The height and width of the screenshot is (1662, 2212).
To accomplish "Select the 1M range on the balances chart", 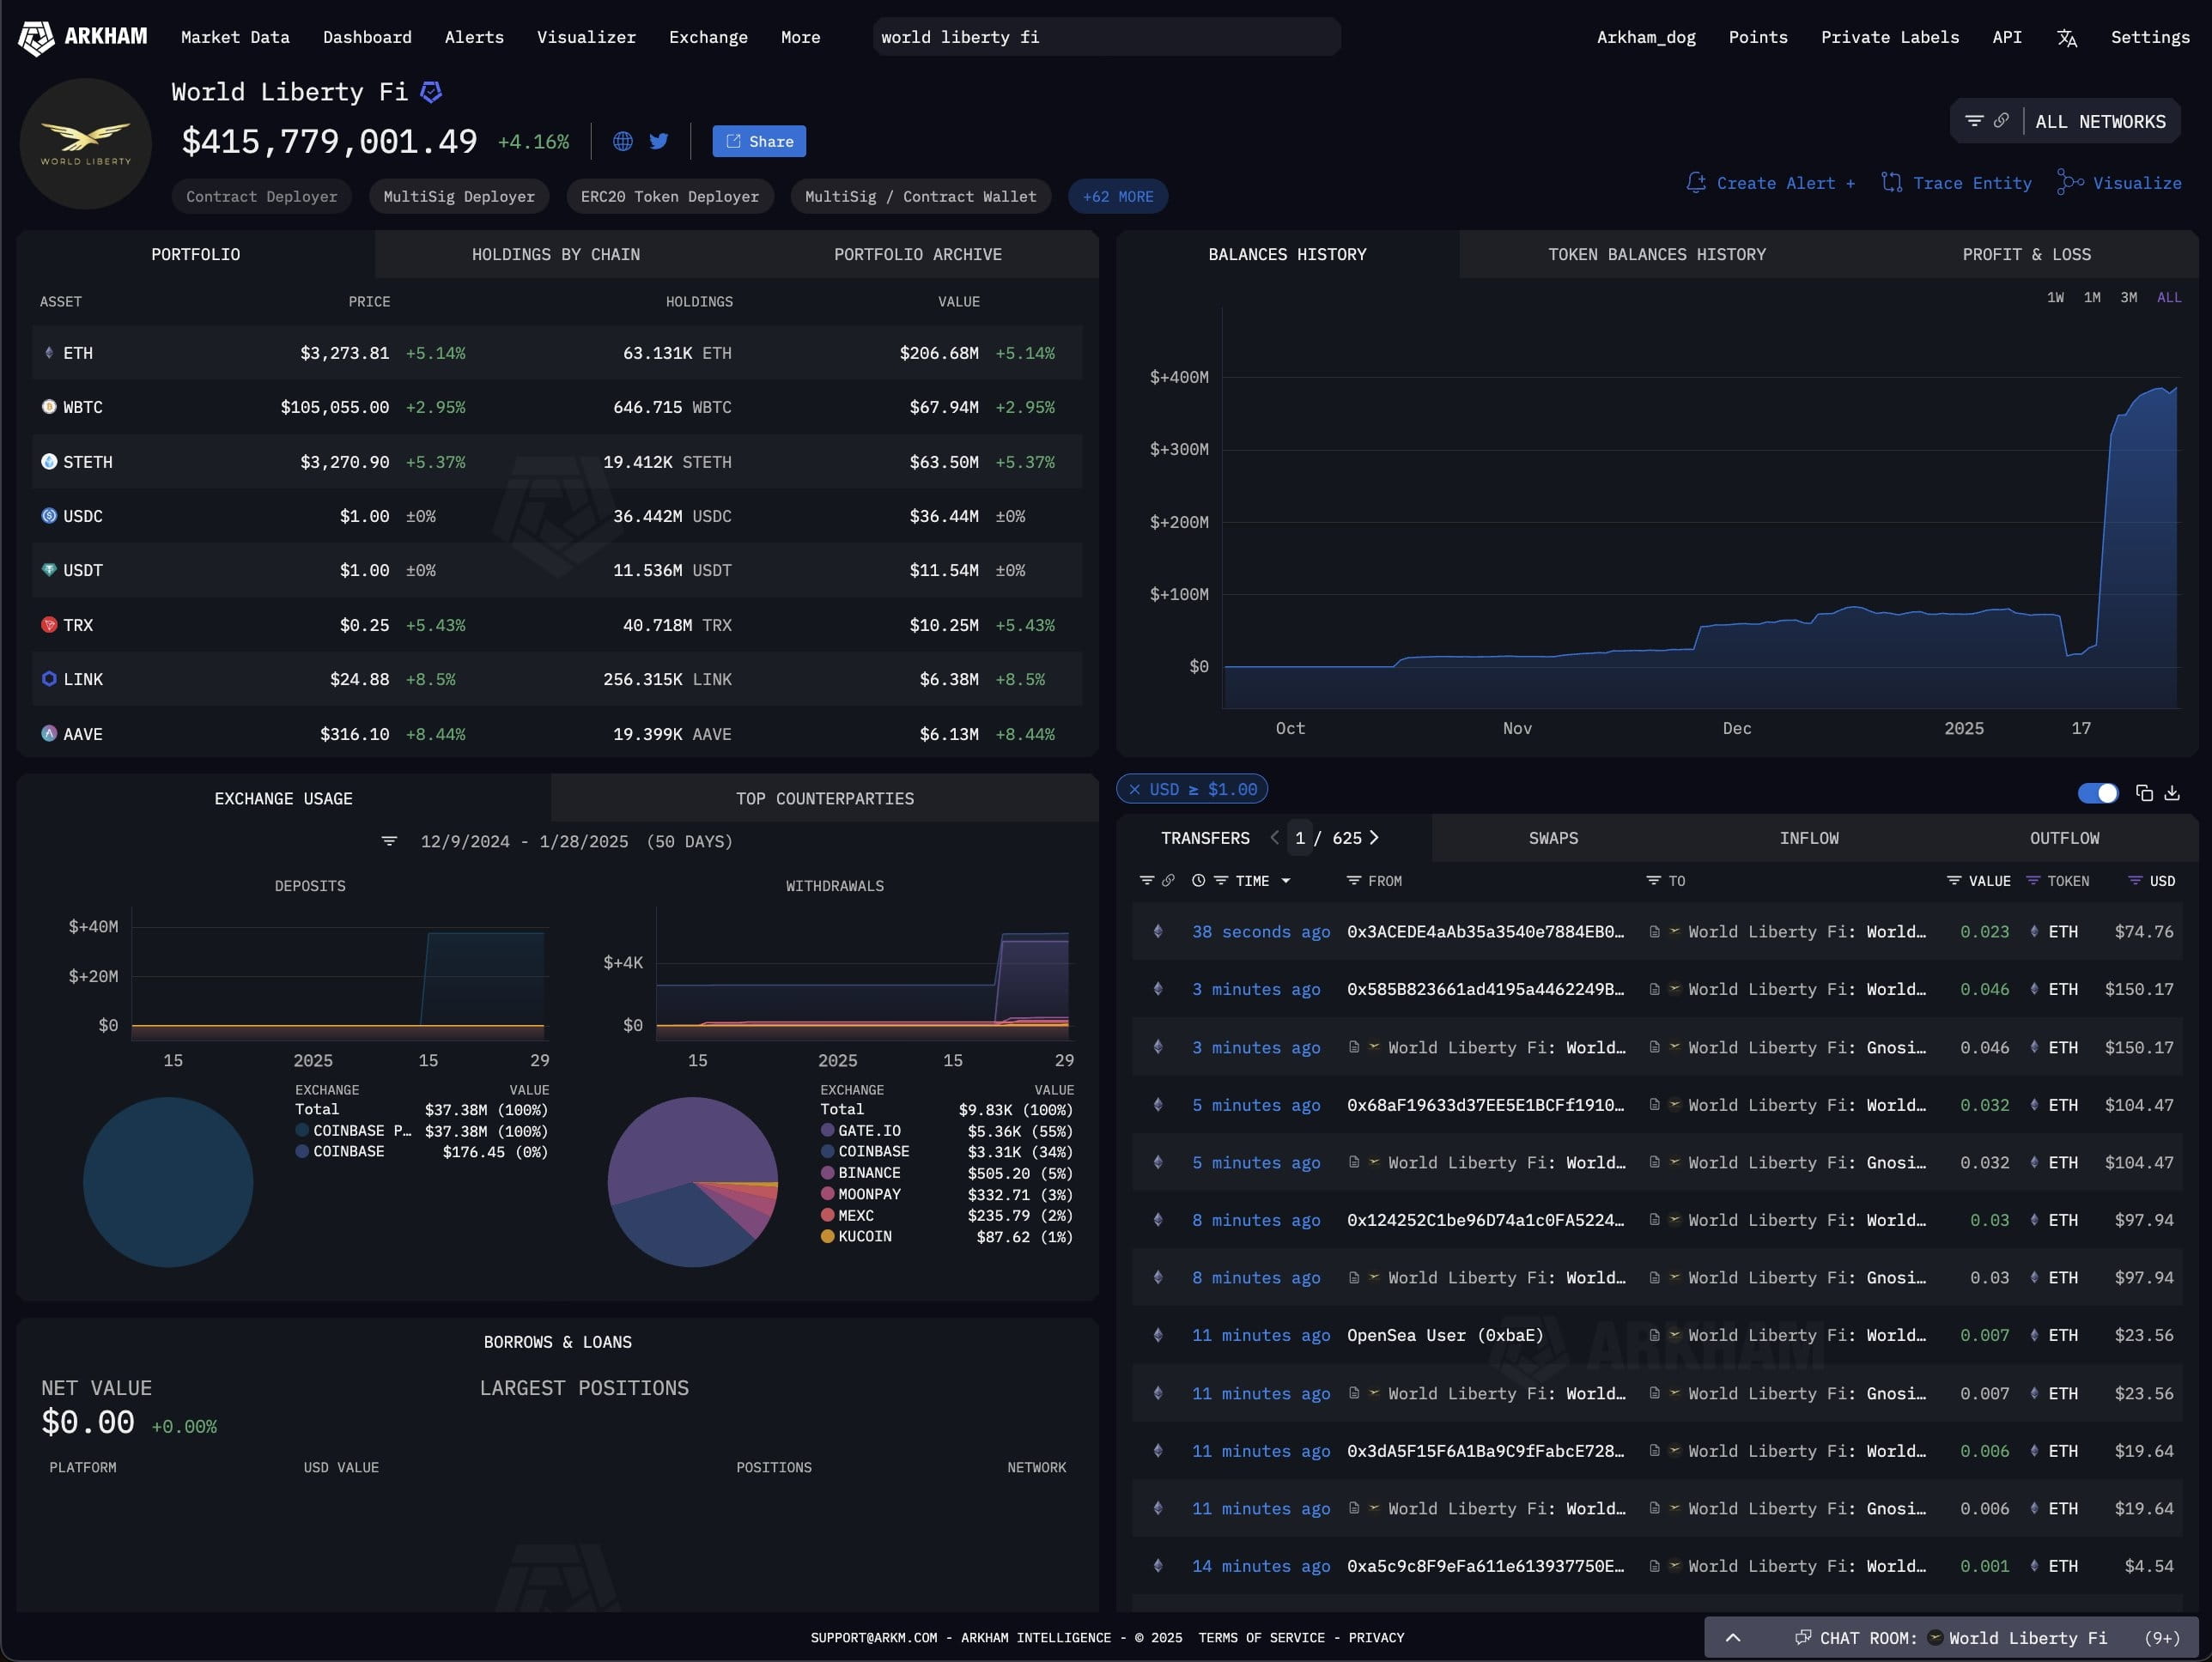I will [2092, 298].
